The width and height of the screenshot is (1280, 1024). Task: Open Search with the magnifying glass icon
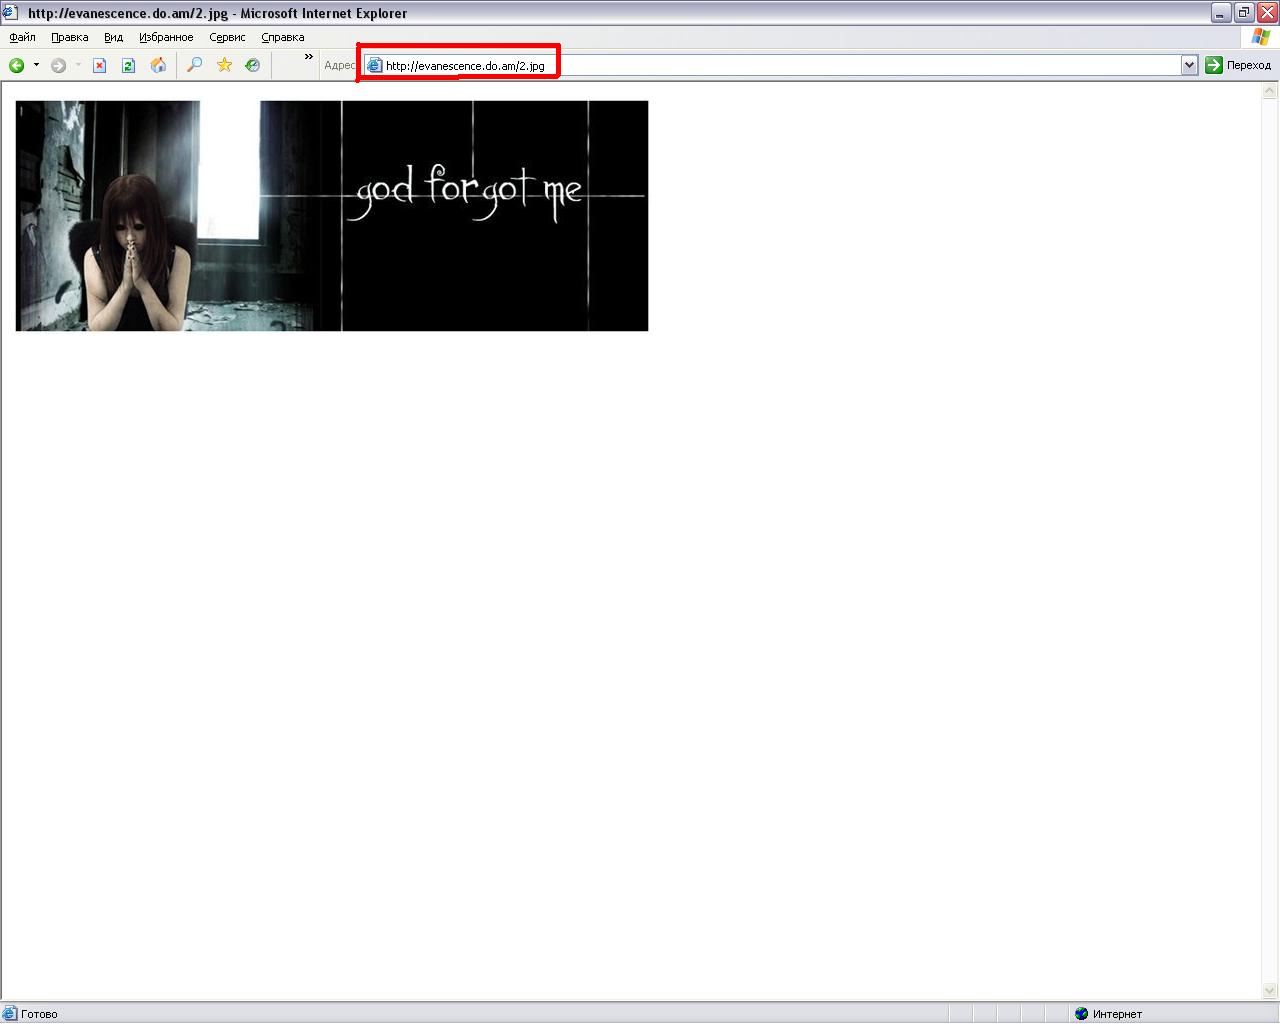(x=195, y=65)
